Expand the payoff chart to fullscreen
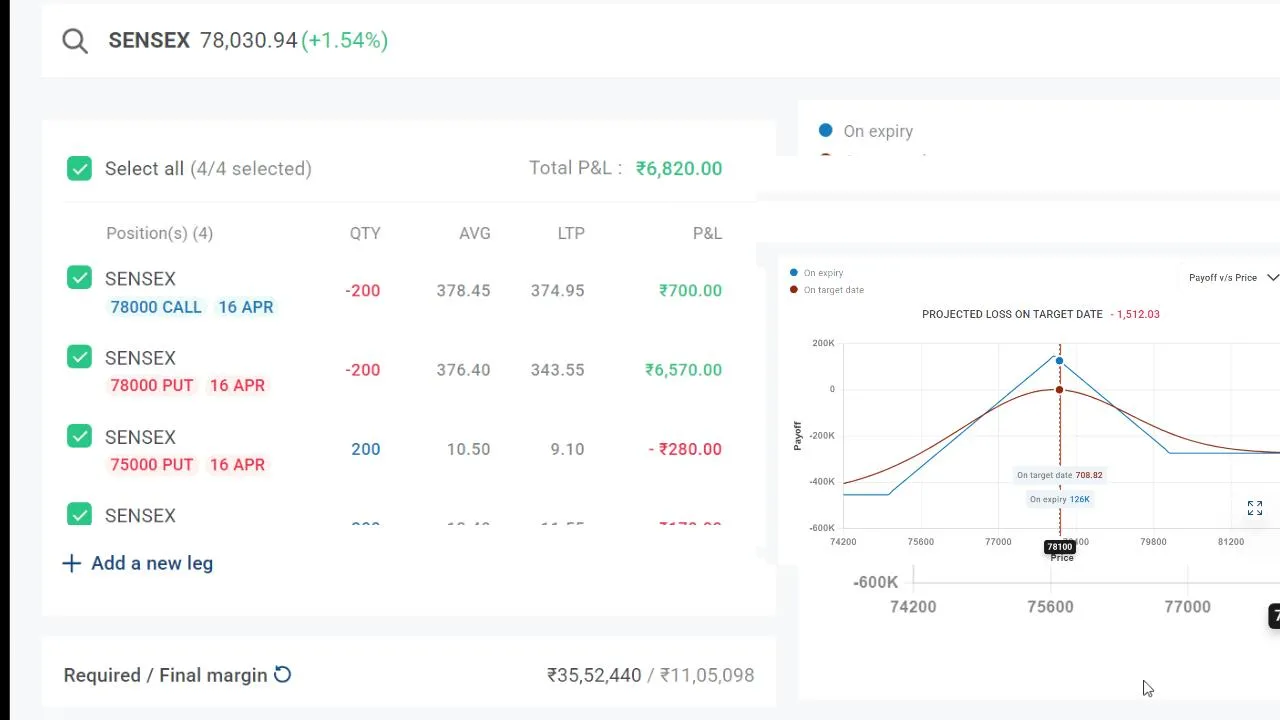1280x720 pixels. tap(1255, 509)
